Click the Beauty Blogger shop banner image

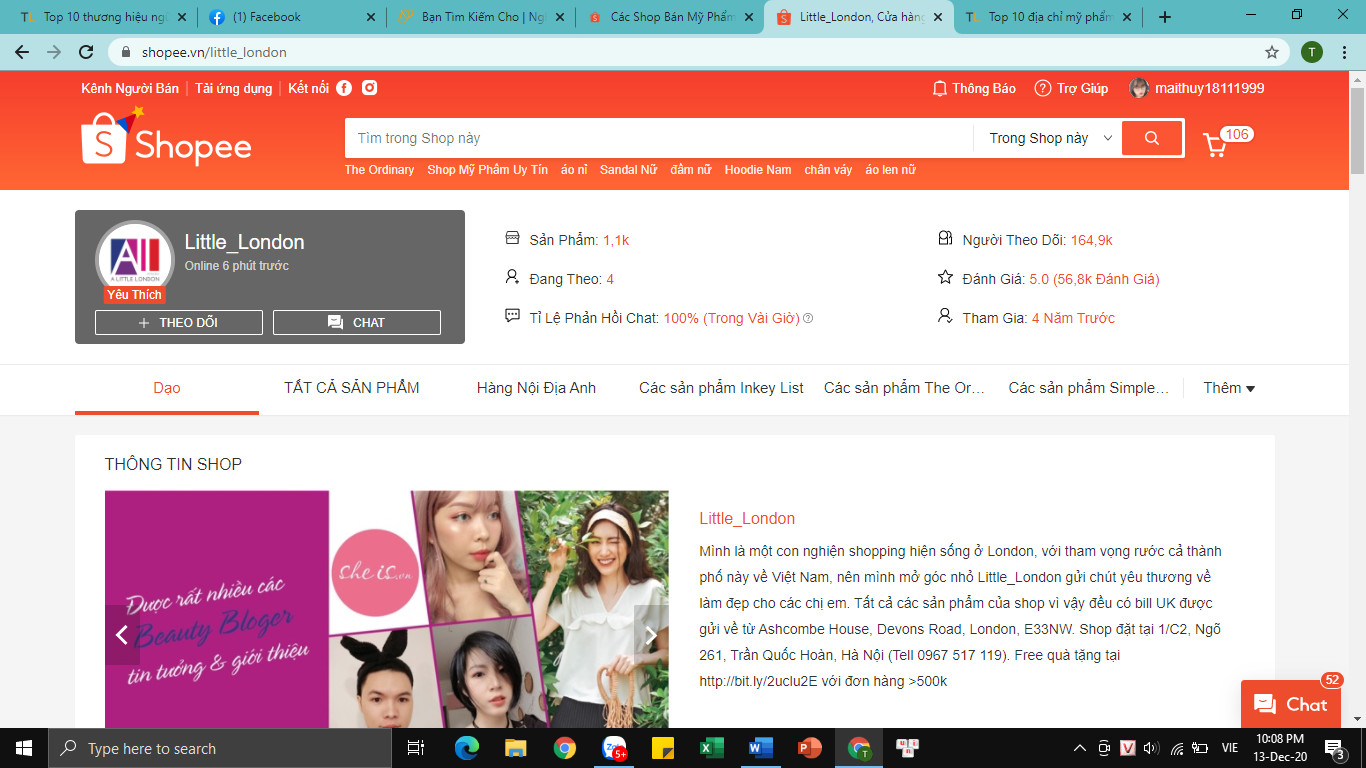point(387,609)
